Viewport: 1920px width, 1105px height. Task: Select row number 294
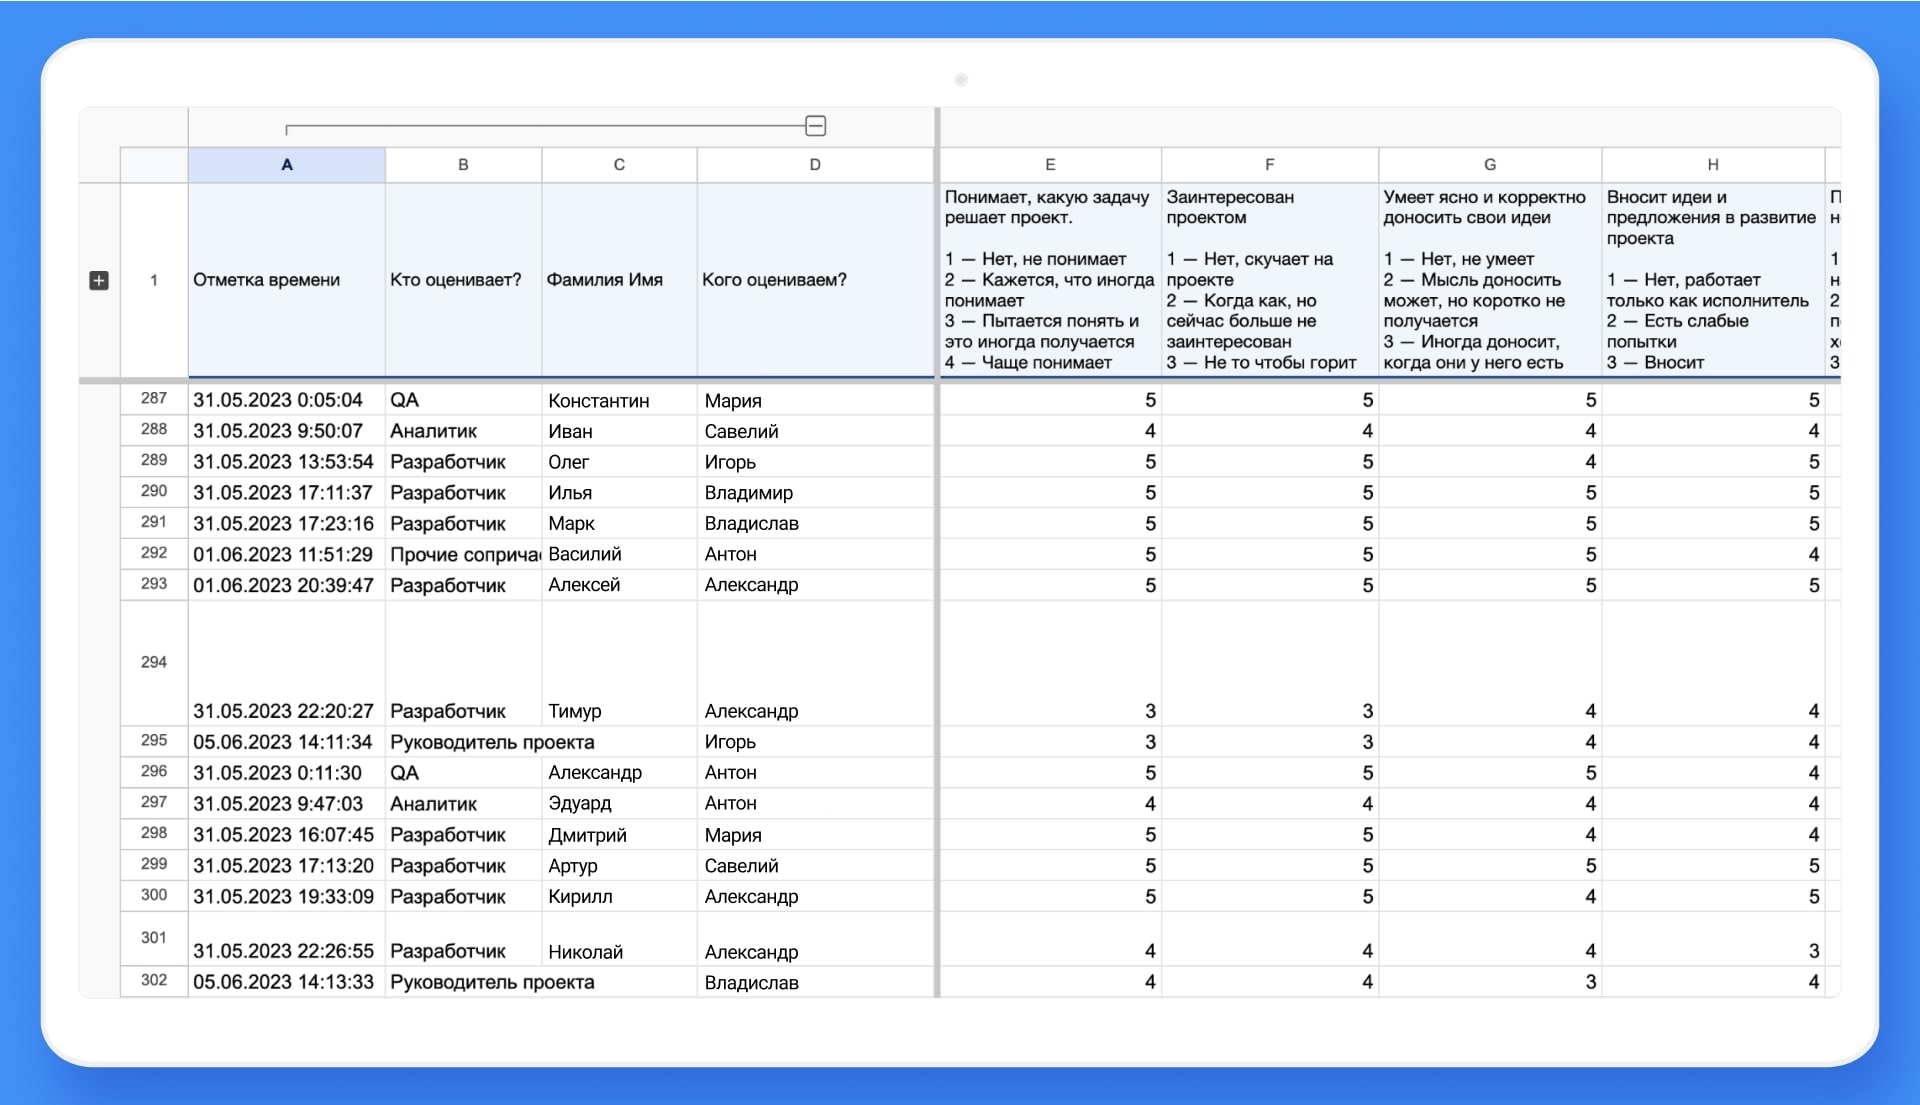154,662
